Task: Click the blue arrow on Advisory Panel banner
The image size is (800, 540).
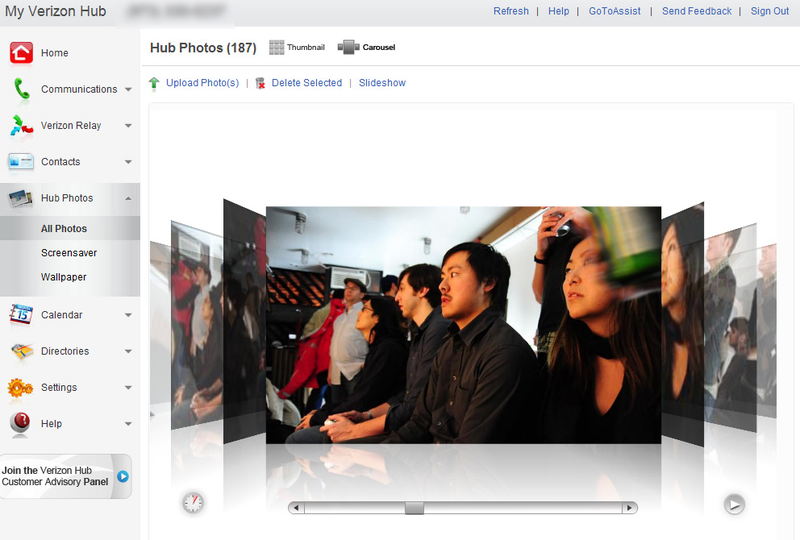Action: [x=123, y=476]
